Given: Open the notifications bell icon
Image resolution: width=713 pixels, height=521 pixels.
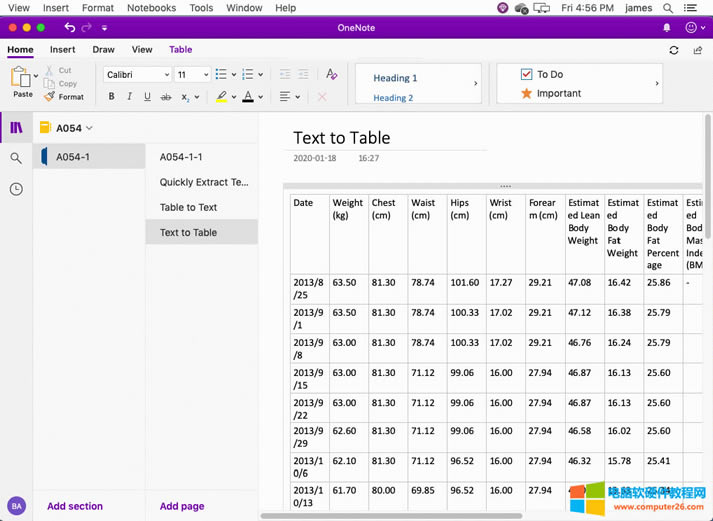Looking at the screenshot, I should (x=667, y=28).
